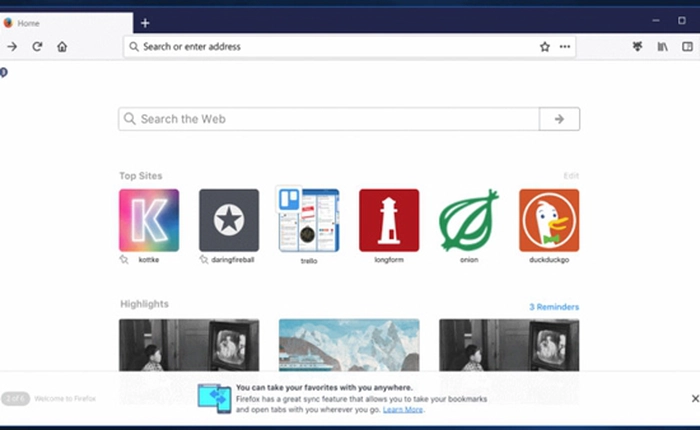Image resolution: width=700 pixels, height=430 pixels.
Task: Click the bold "take your favorites" headline
Action: tap(324, 387)
